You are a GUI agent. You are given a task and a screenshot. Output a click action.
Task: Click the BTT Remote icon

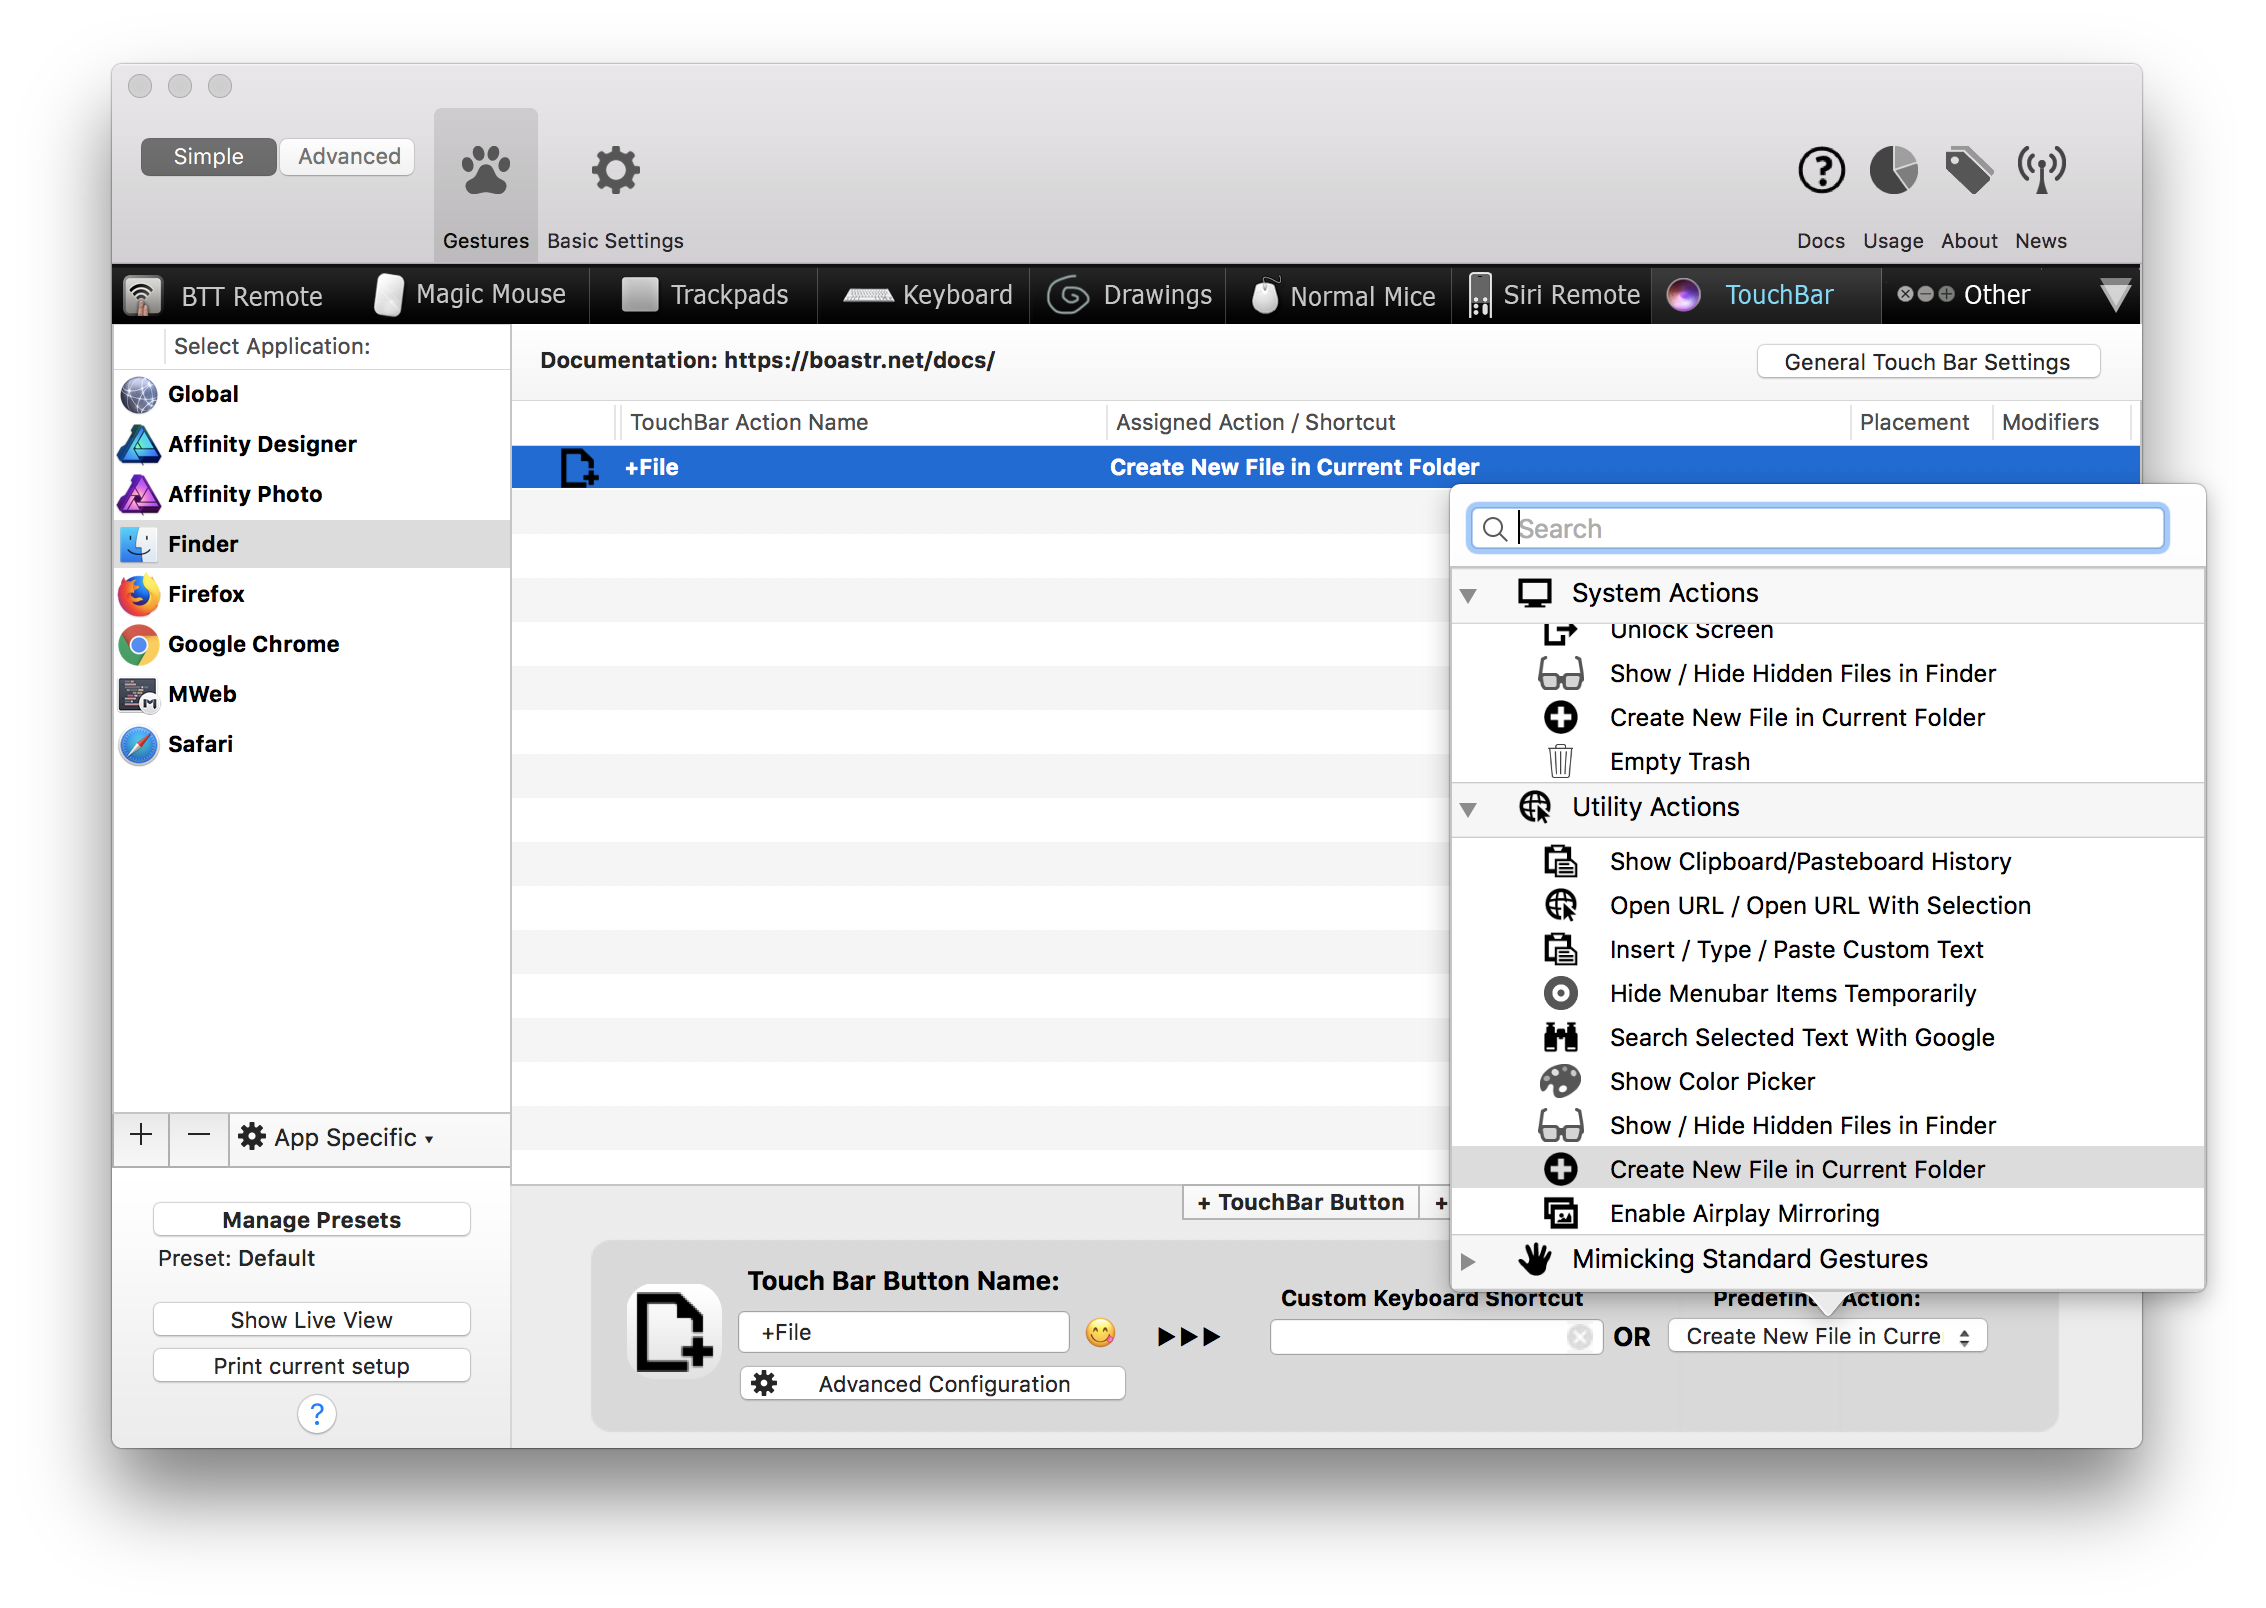coord(141,294)
